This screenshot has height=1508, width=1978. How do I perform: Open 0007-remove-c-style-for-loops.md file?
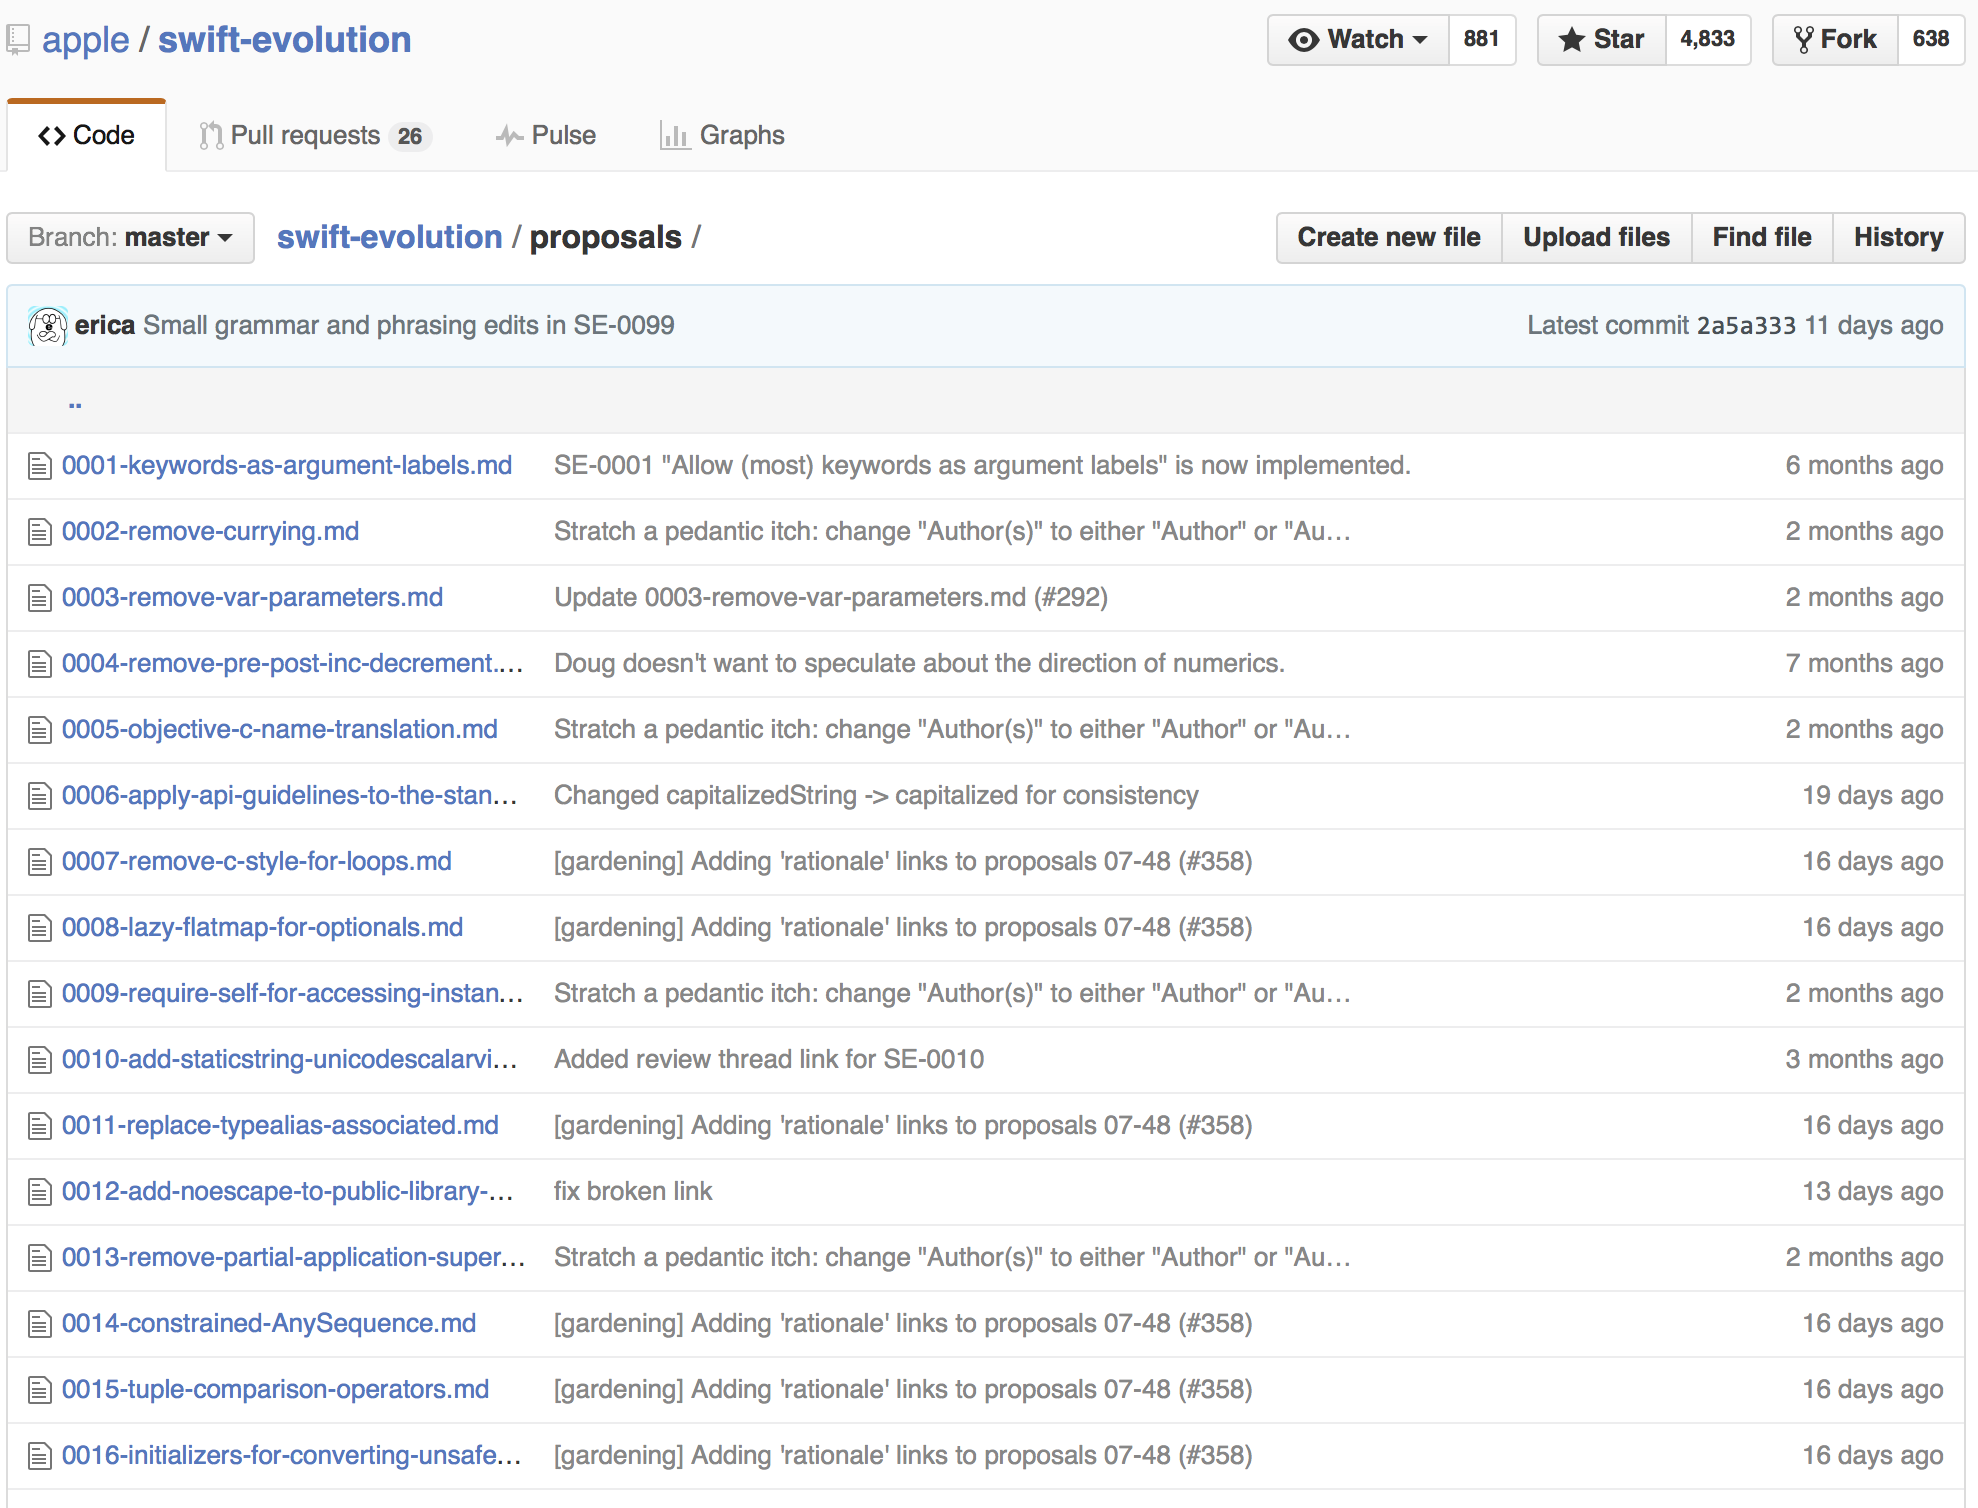point(257,862)
